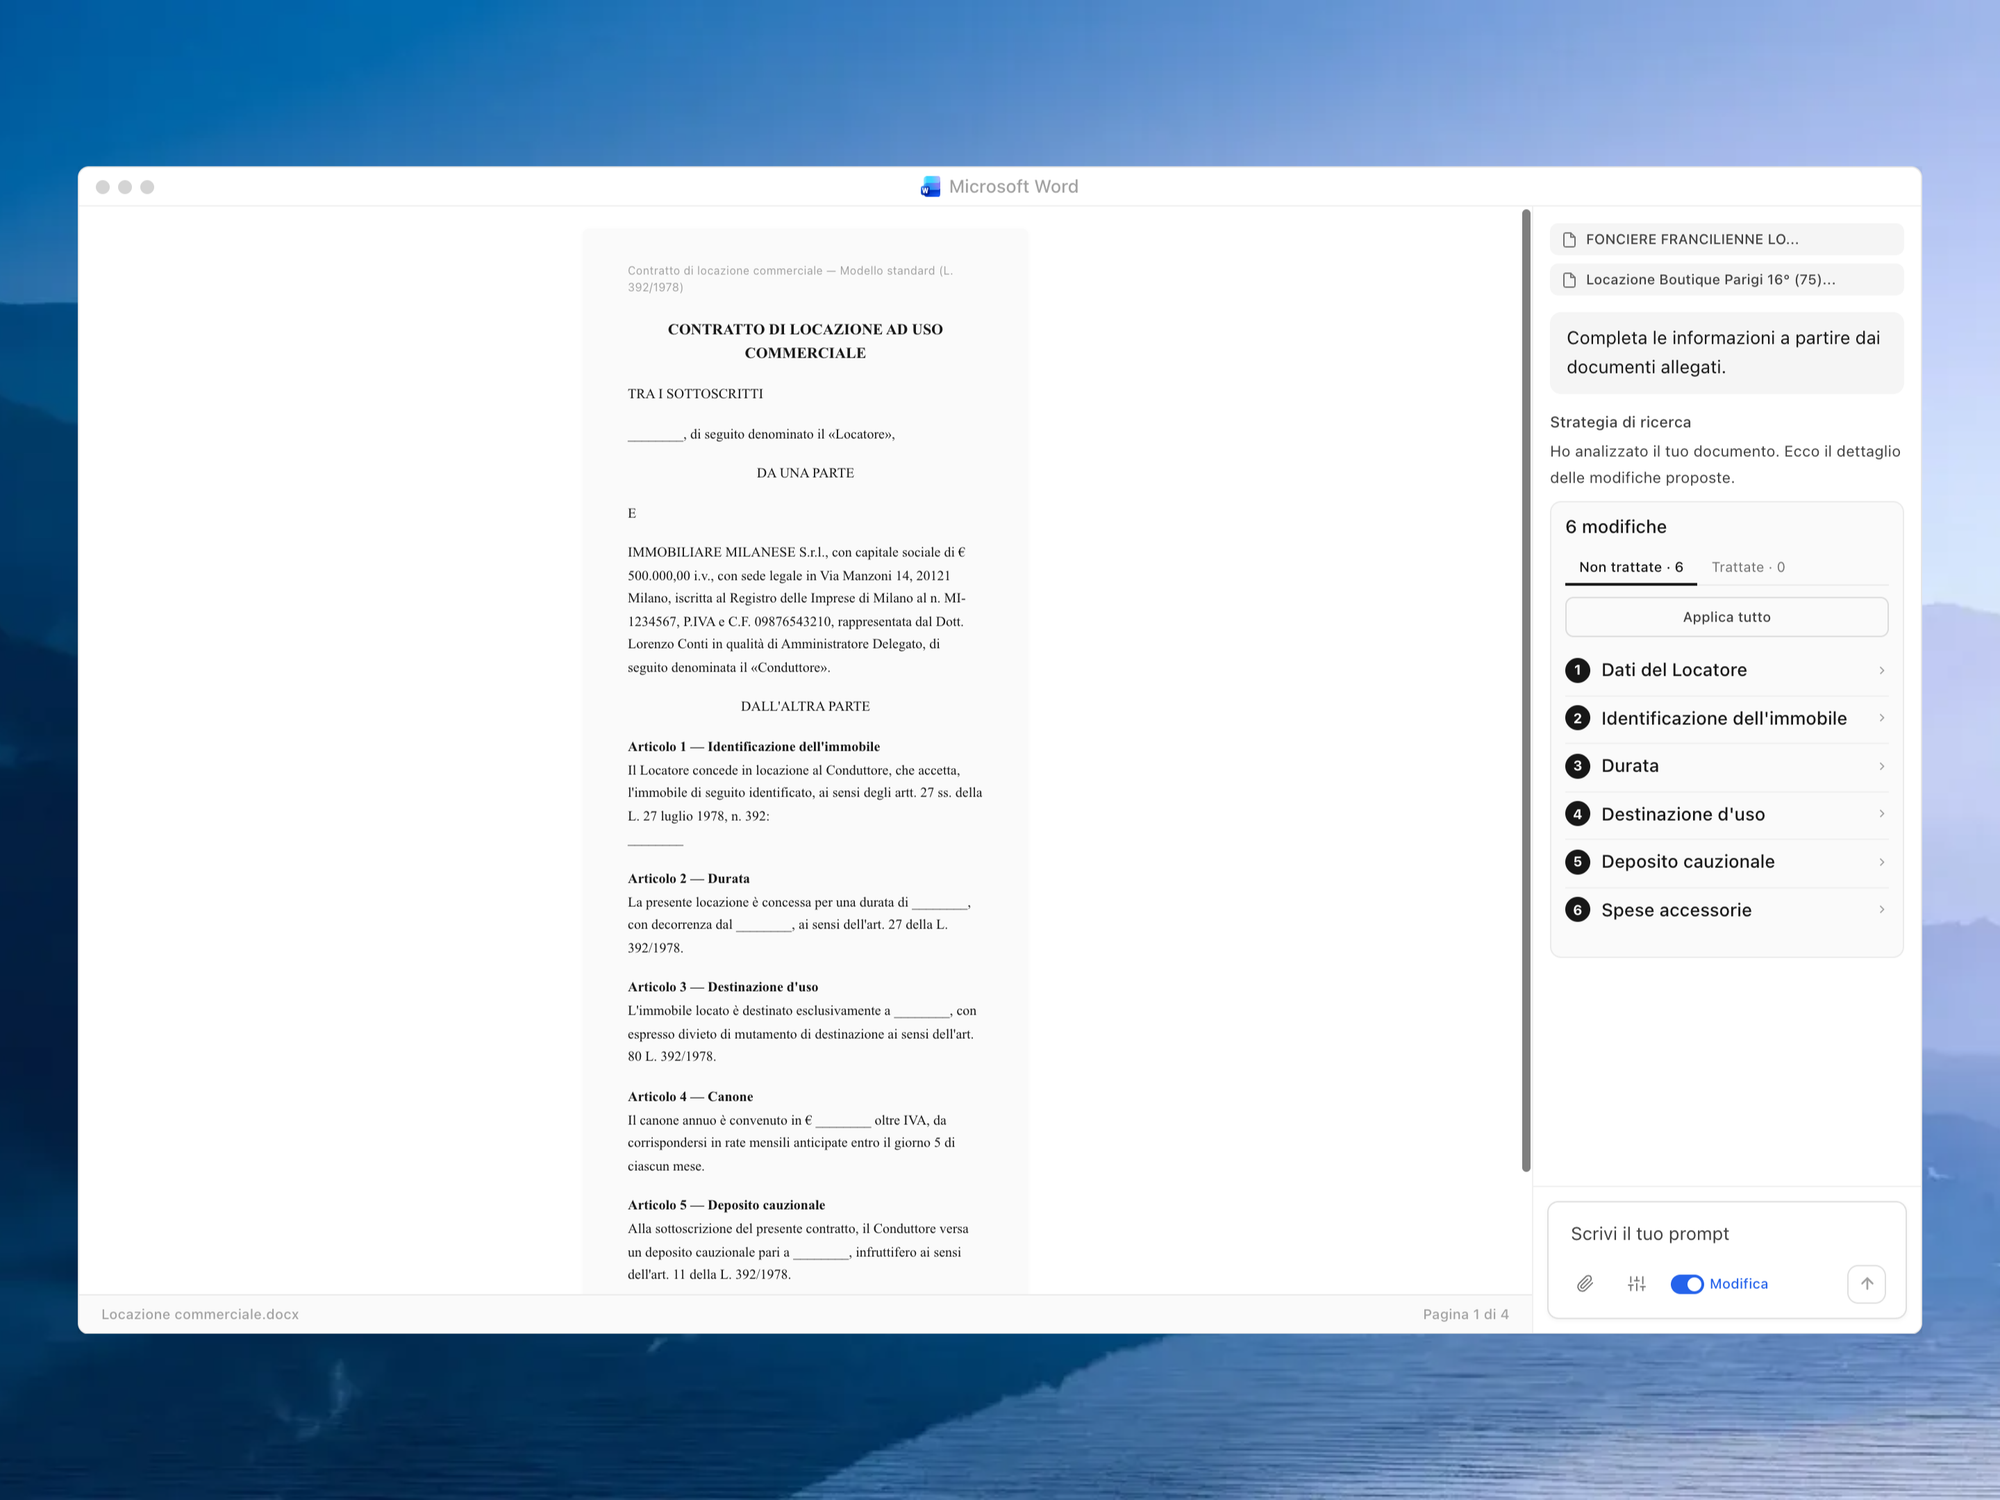Click the Modifica label text
2000x1500 pixels.
pyautogui.click(x=1738, y=1284)
